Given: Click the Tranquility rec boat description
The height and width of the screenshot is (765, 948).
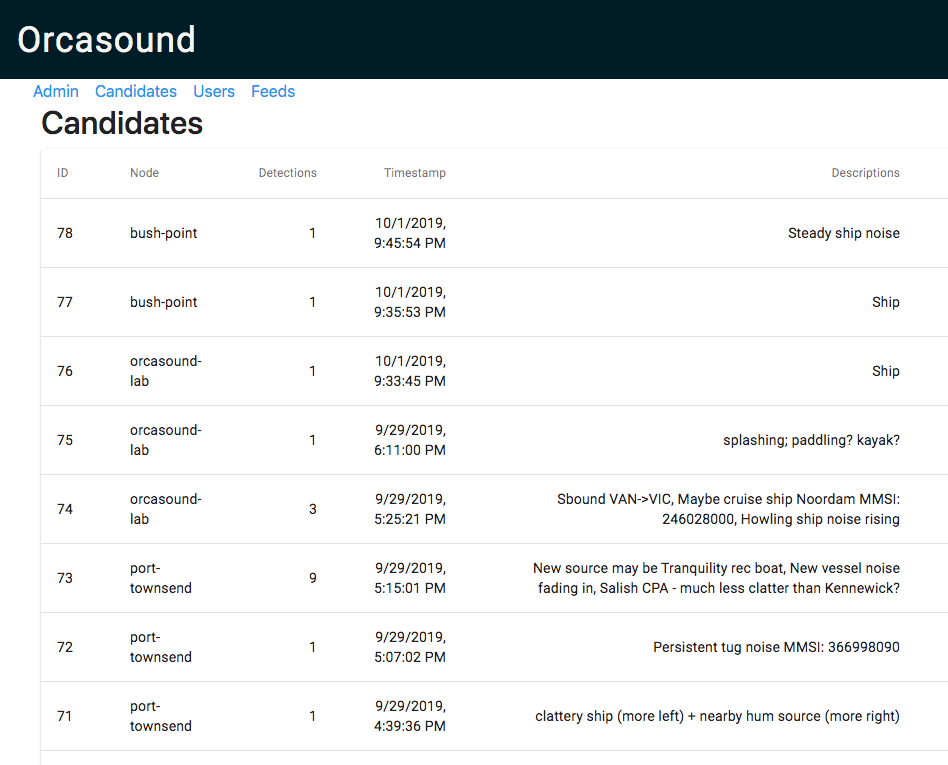Looking at the screenshot, I should (716, 578).
